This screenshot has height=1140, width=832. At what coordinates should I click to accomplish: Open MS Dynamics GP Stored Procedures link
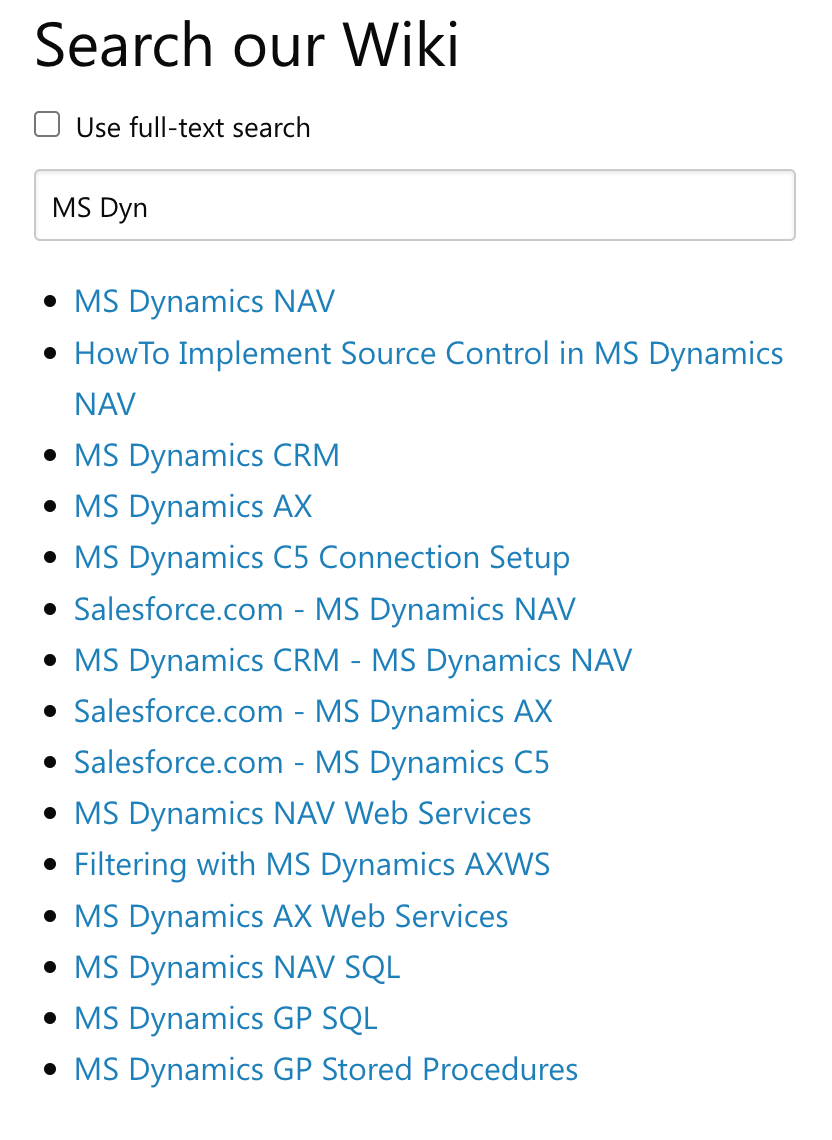click(x=326, y=1070)
